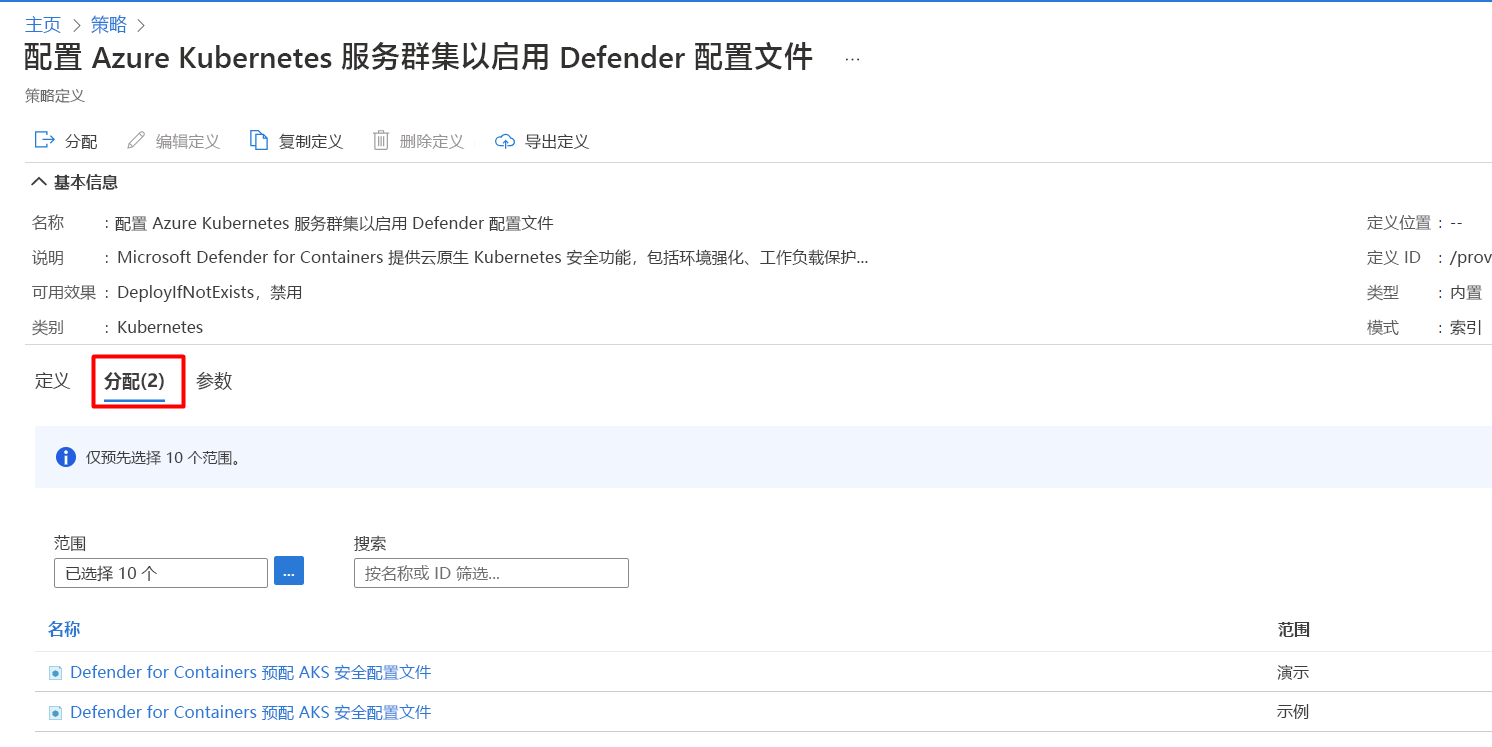Click the policy icon of the 演示 assignment row
The height and width of the screenshot is (747, 1492).
coord(55,673)
